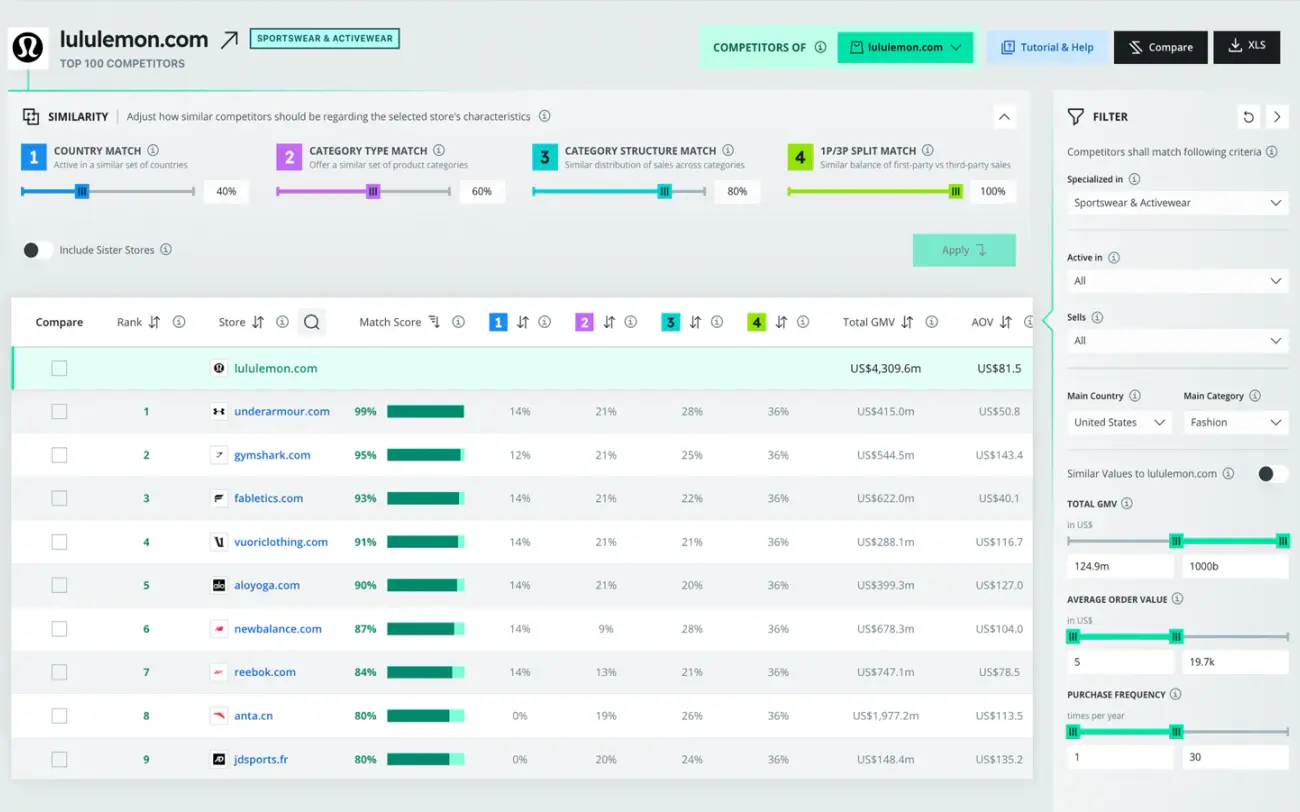Viewport: 1300px width, 812px height.
Task: Sort table by Total GMV arrows
Action: pos(907,322)
